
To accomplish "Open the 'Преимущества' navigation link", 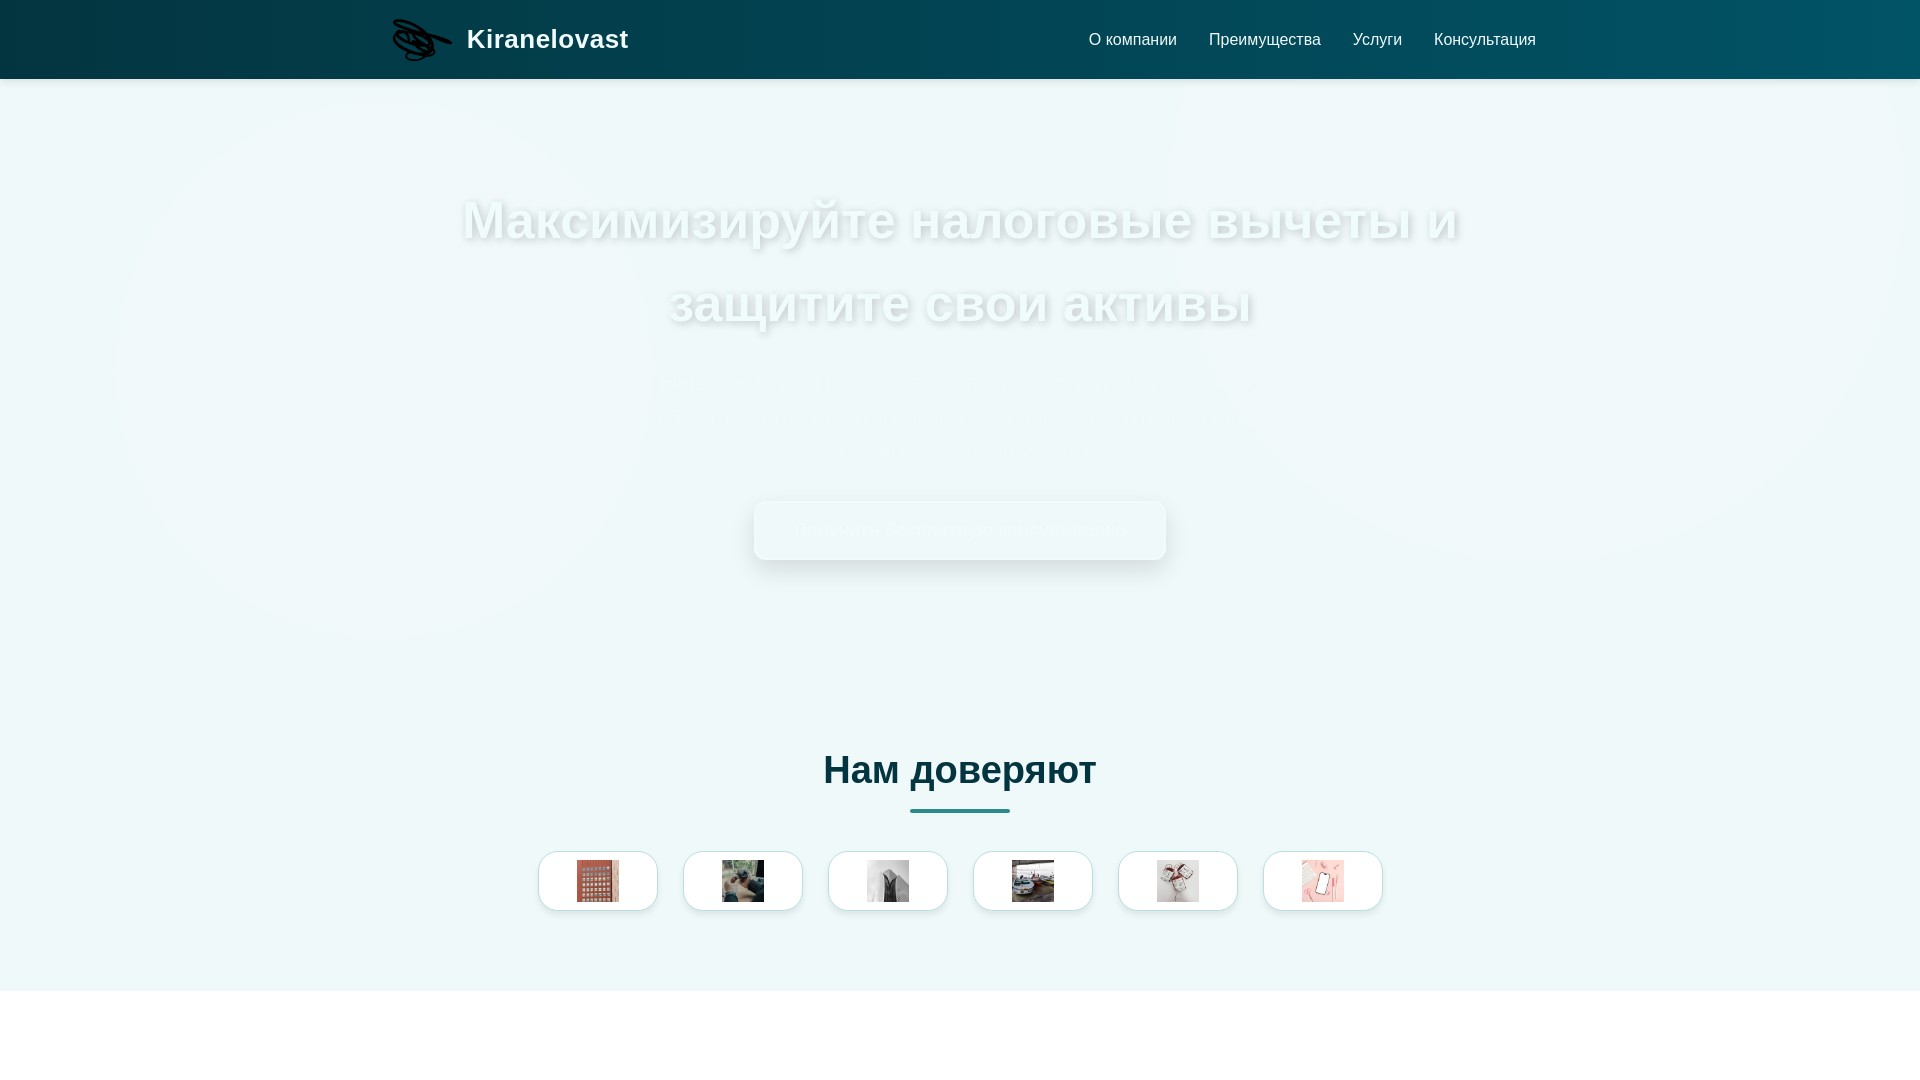I will click(x=1264, y=39).
